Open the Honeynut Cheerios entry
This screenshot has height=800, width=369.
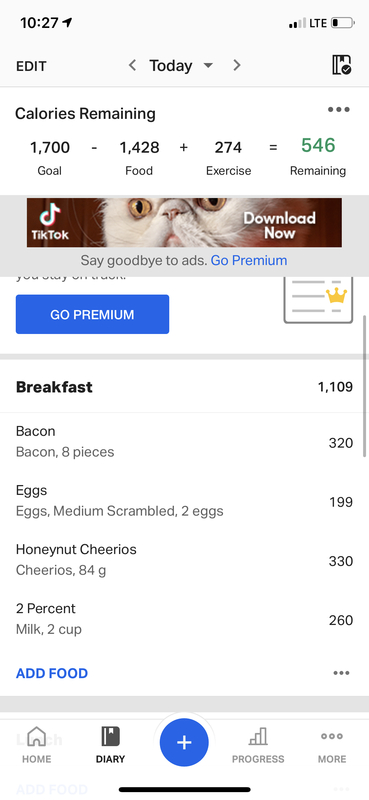[x=184, y=560]
